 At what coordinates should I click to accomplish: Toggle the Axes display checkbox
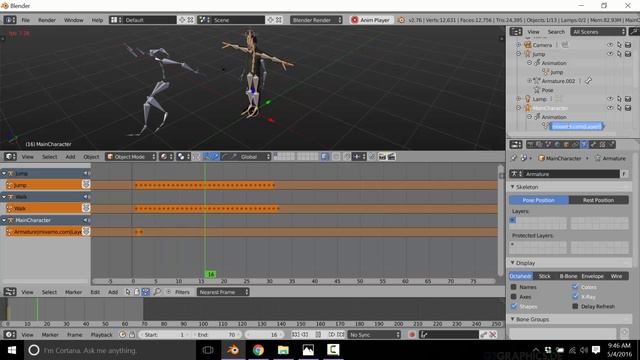pyautogui.click(x=513, y=297)
